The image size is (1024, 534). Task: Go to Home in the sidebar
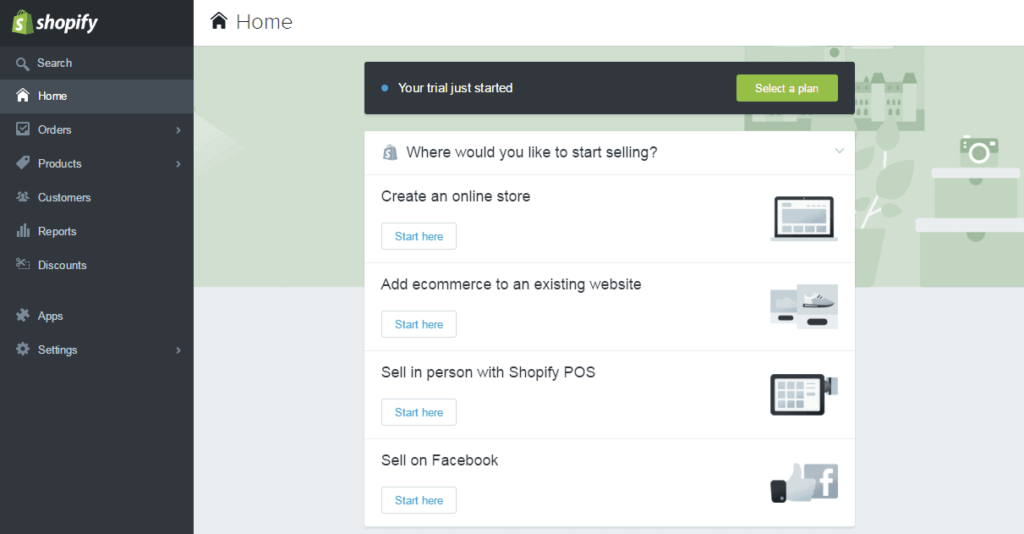52,96
